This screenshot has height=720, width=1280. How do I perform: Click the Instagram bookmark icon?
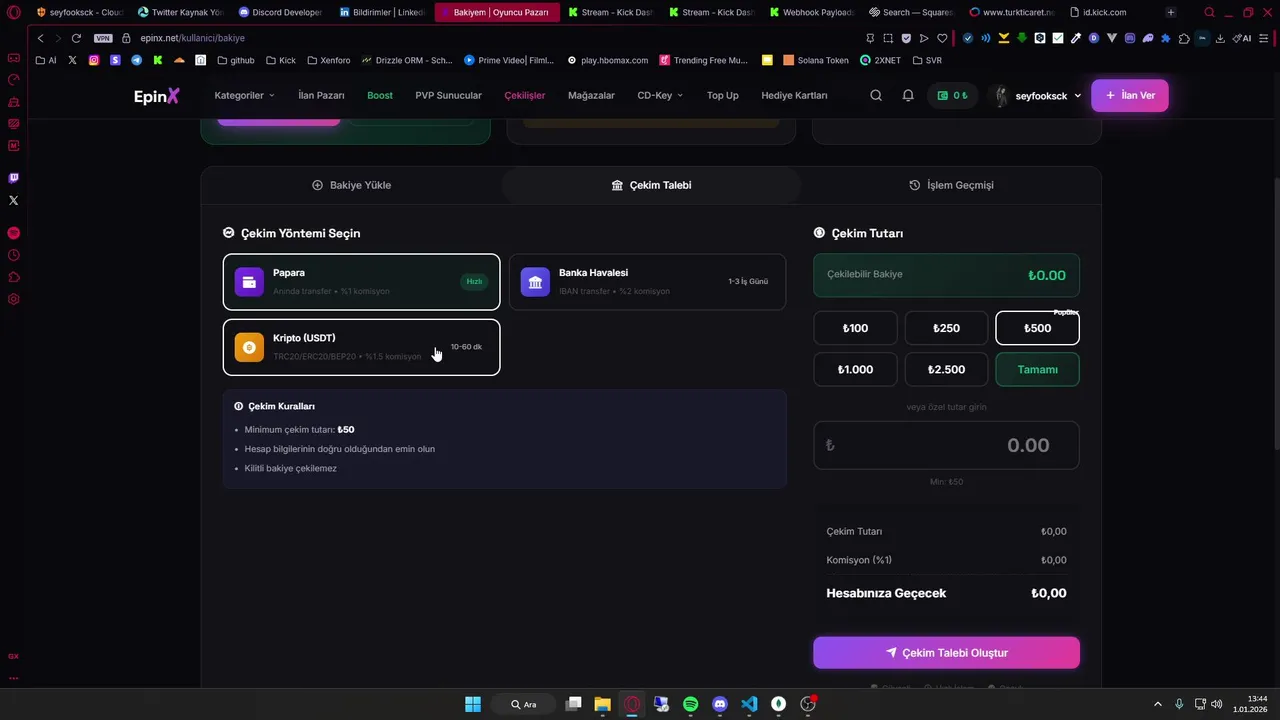coord(94,60)
